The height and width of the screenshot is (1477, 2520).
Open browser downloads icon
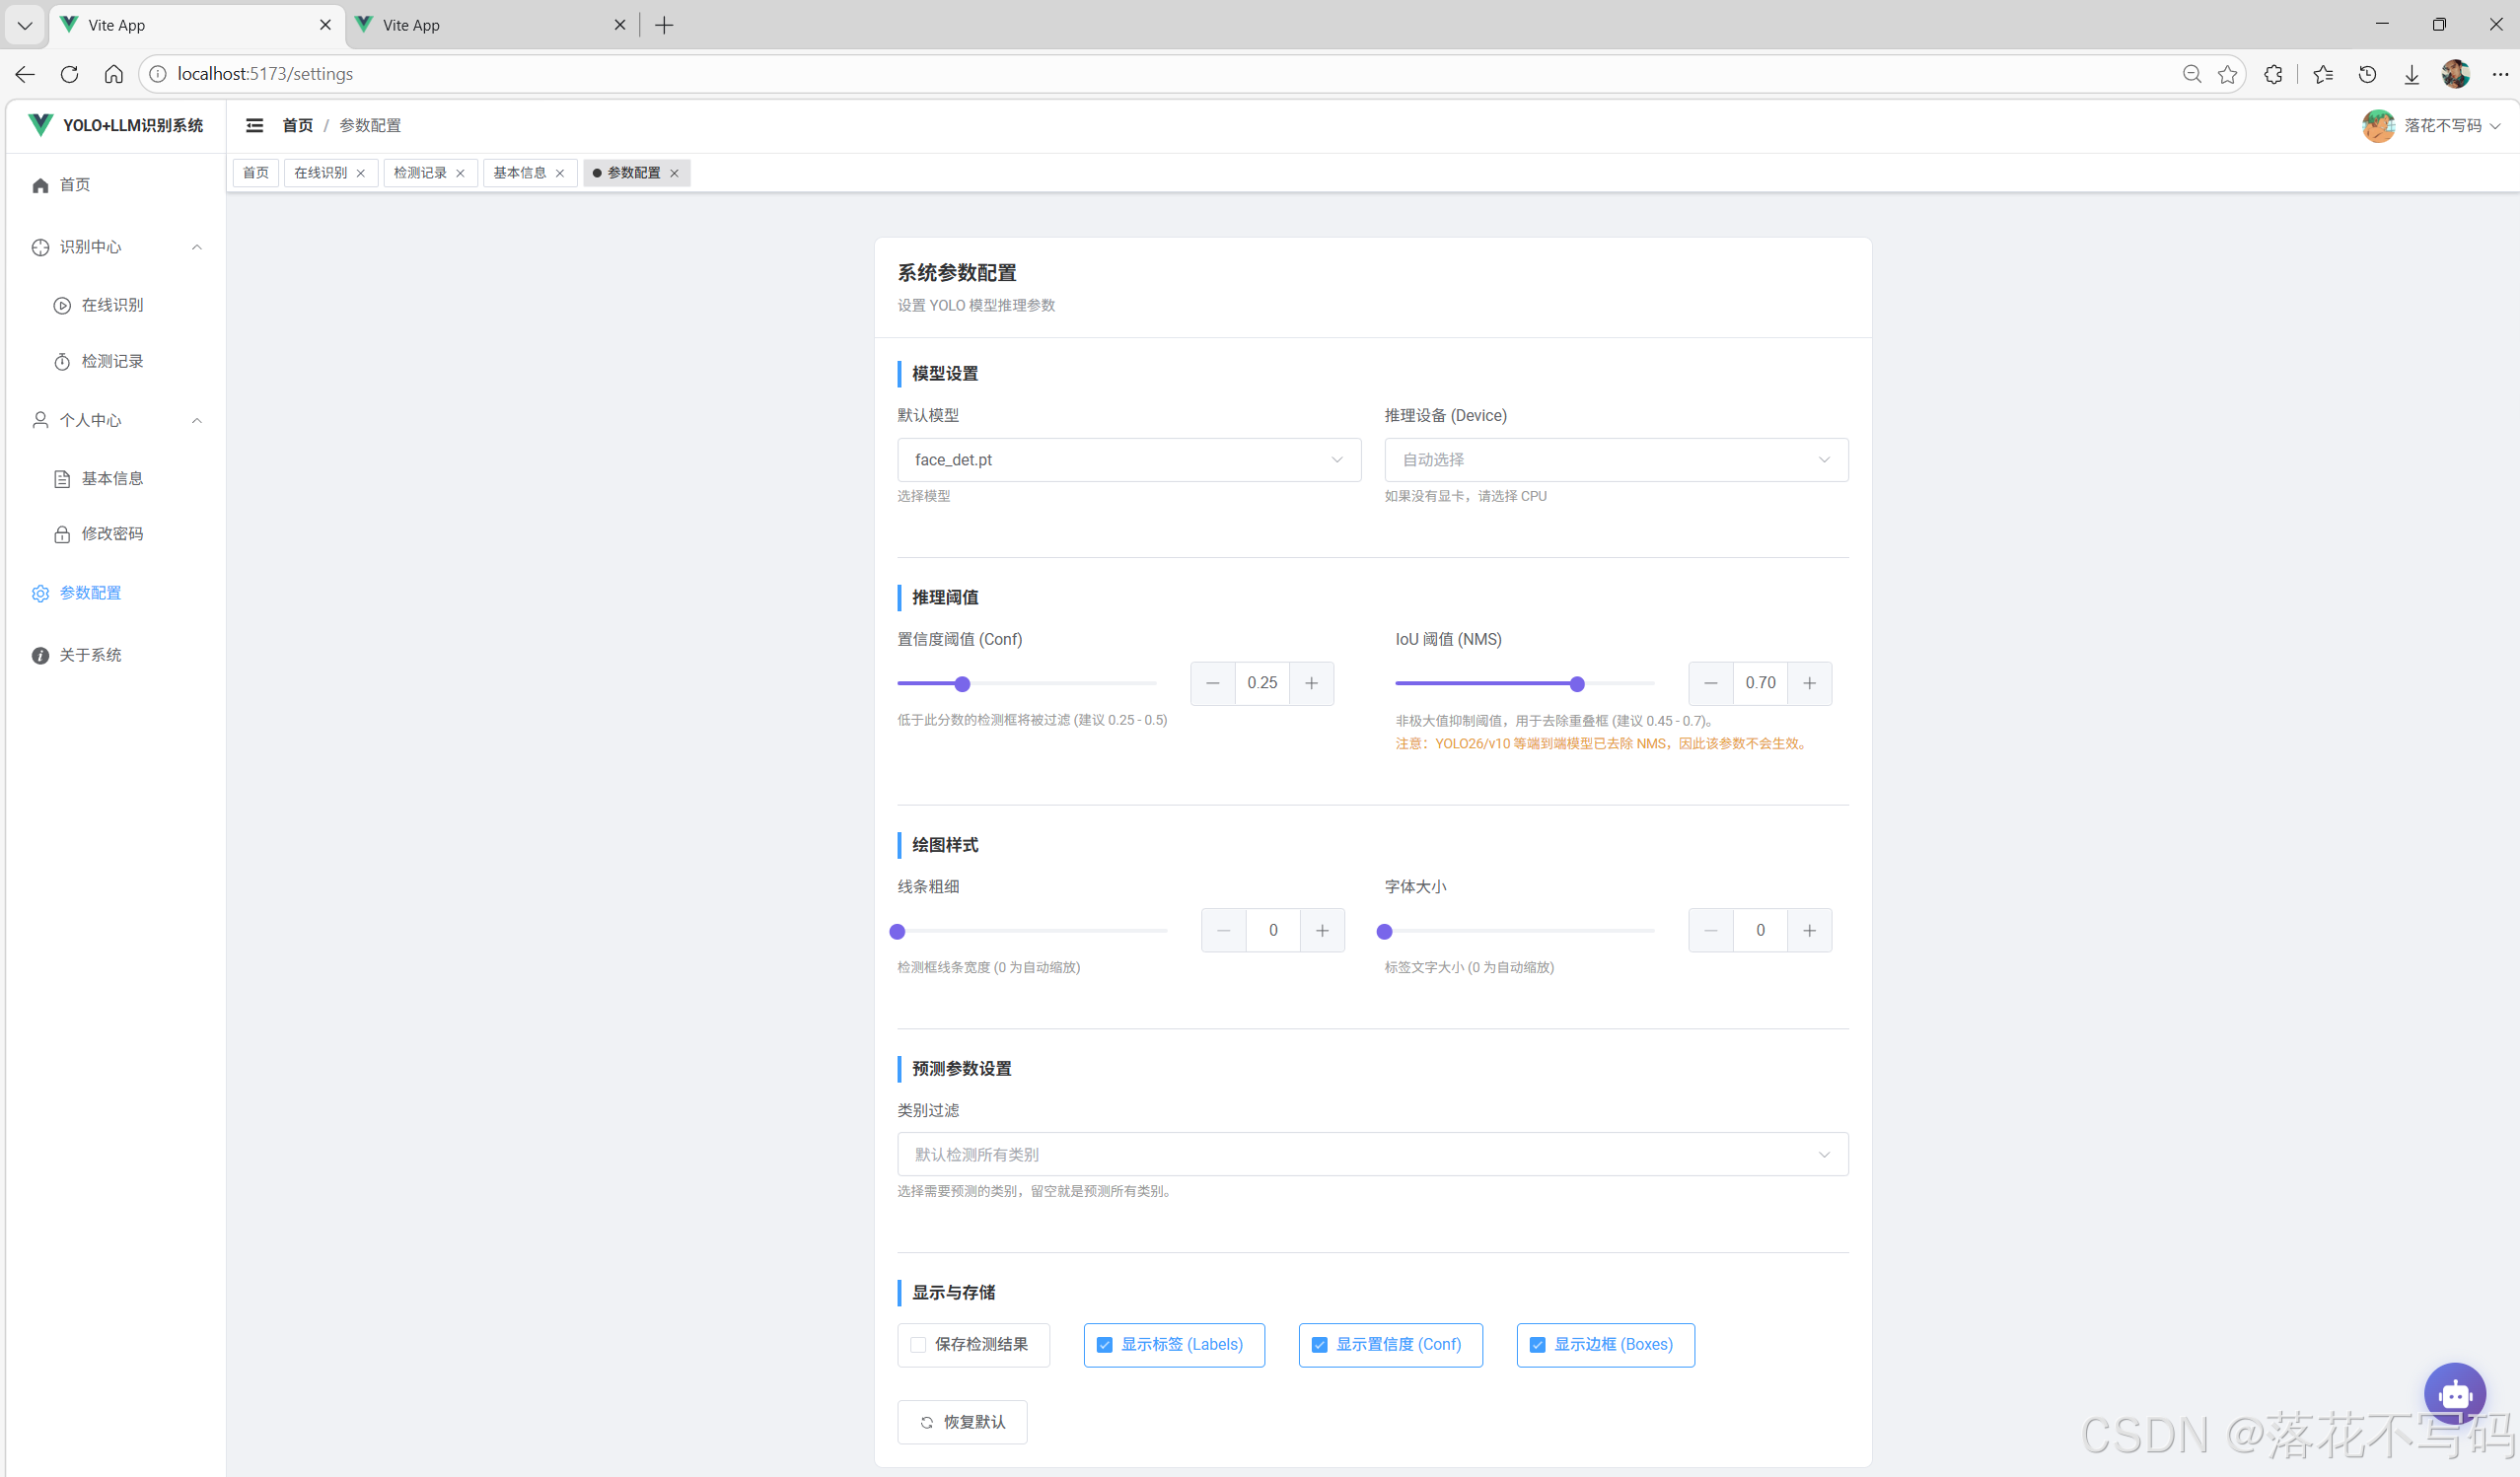click(2411, 74)
